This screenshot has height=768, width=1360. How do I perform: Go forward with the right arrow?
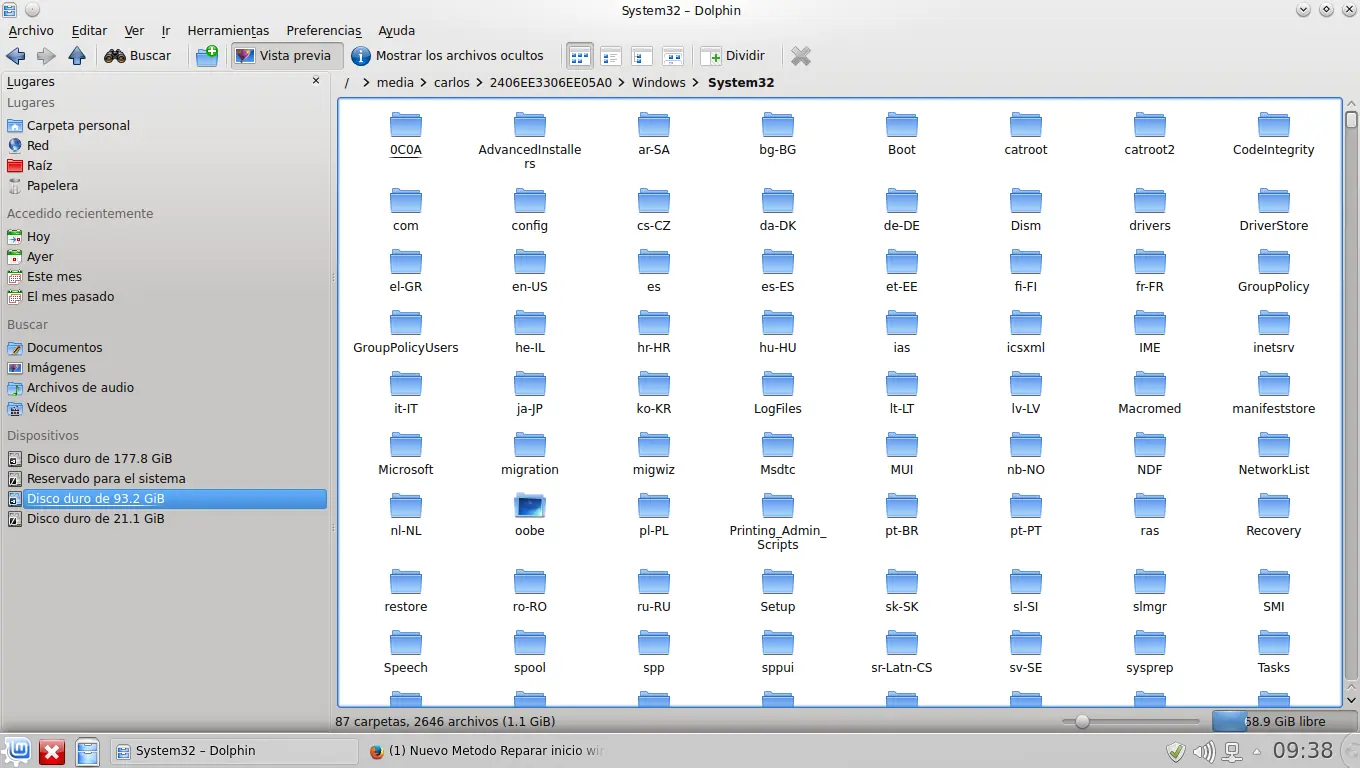tap(46, 56)
